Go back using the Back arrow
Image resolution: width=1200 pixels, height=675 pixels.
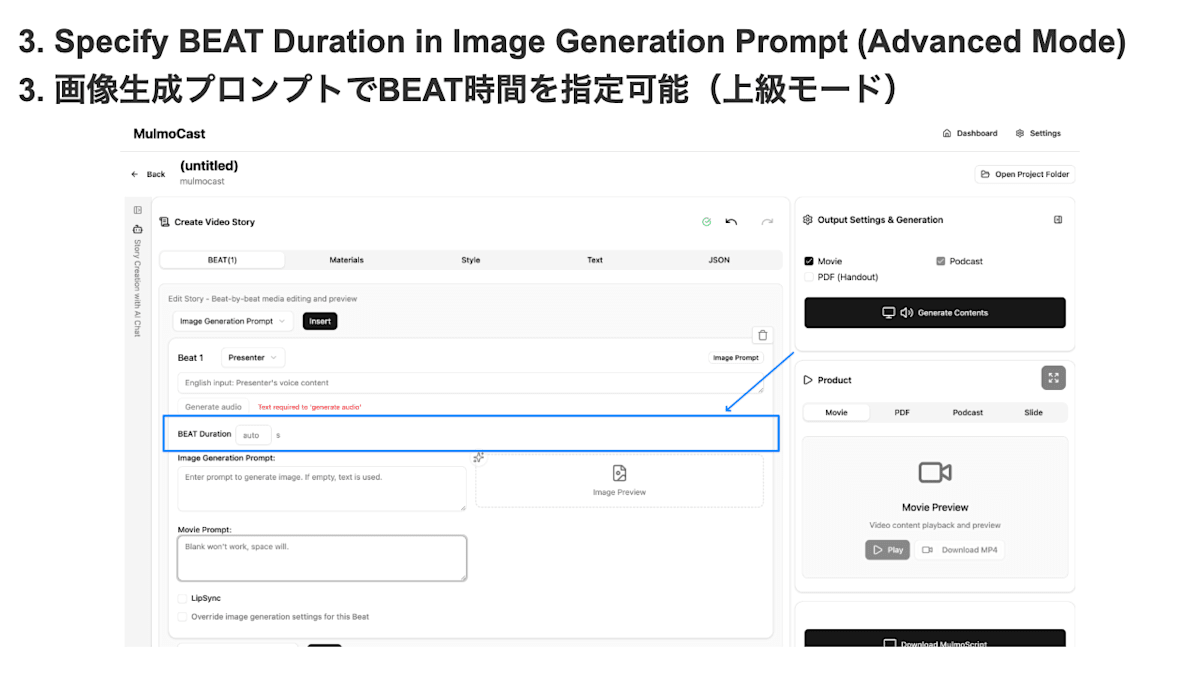click(148, 174)
